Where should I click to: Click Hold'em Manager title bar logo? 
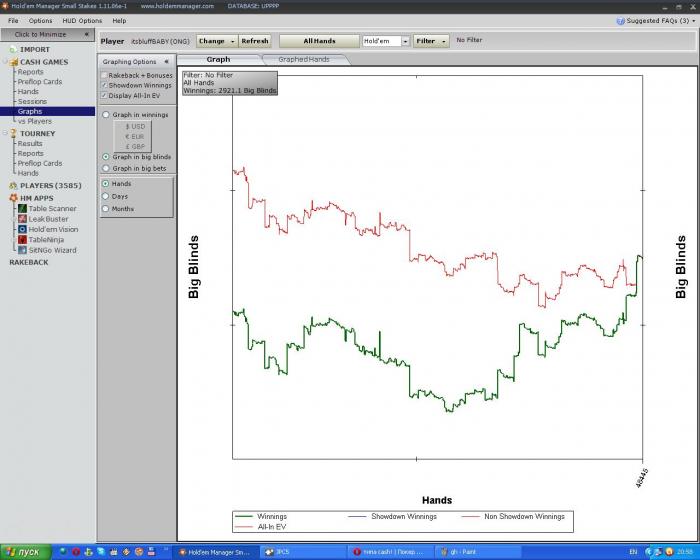click(x=5, y=6)
